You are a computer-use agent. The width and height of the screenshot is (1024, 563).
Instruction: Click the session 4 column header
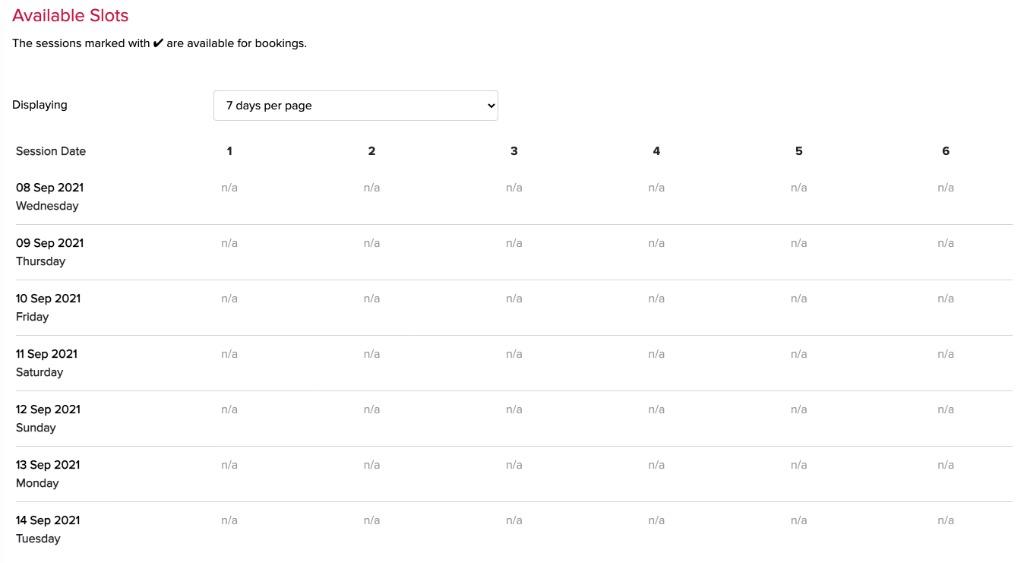pos(656,151)
